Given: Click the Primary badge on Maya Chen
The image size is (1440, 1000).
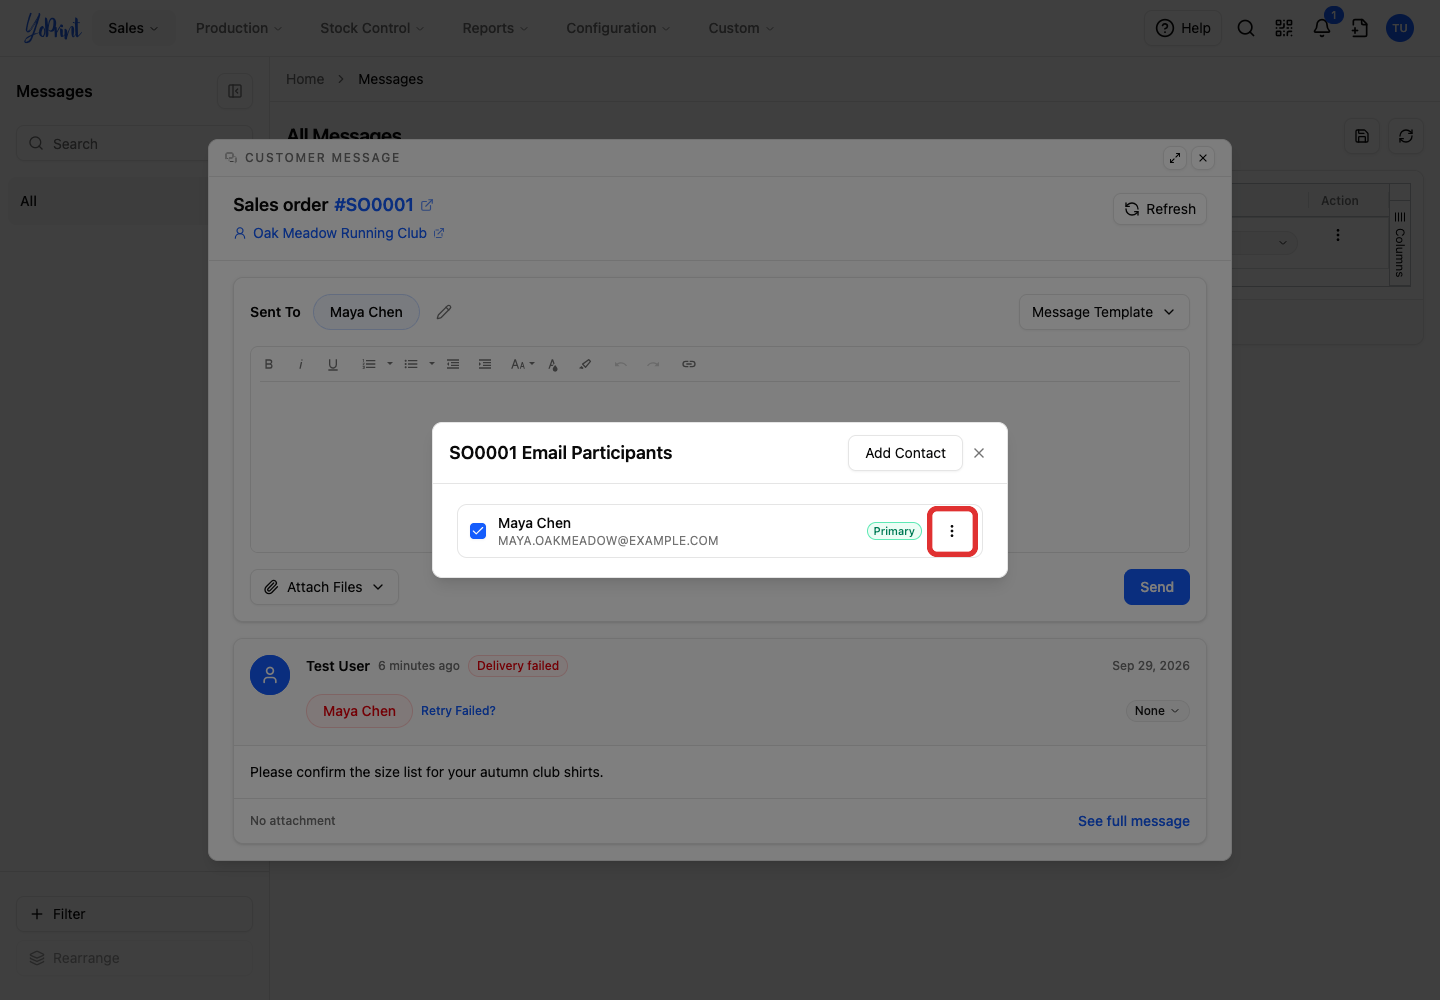Looking at the screenshot, I should click(x=894, y=531).
